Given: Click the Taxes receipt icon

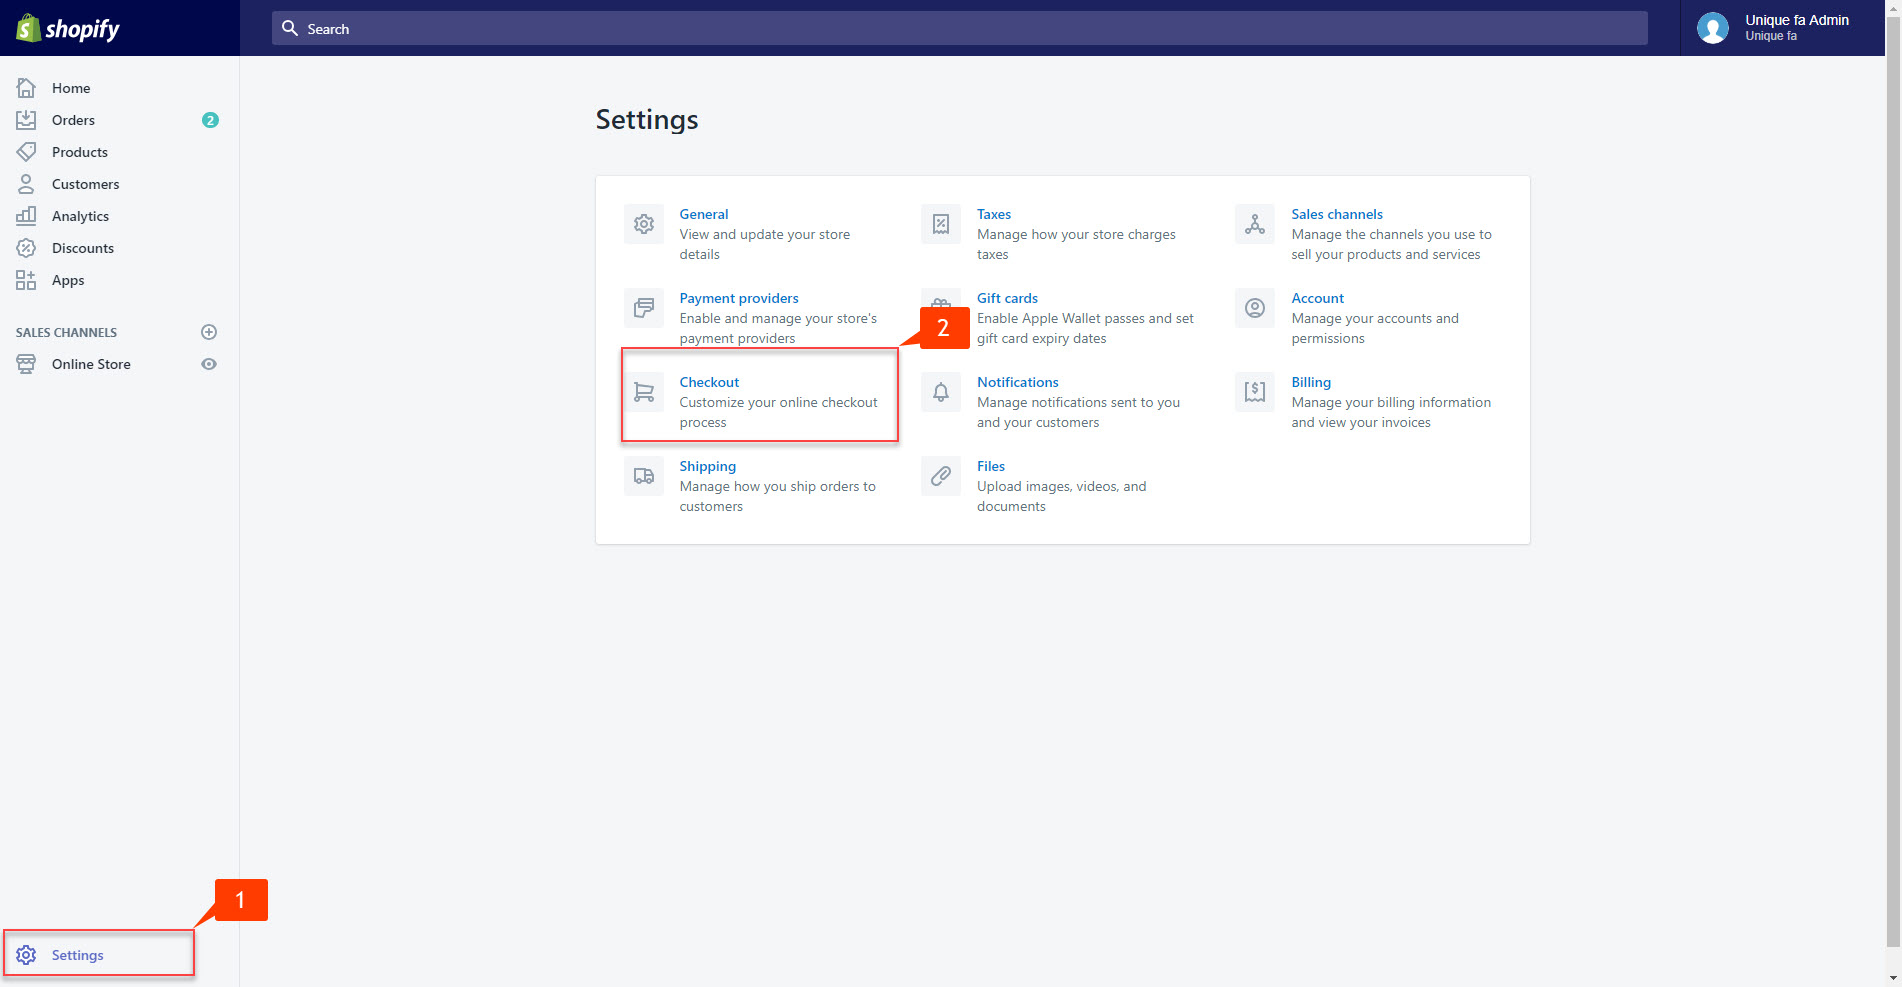Looking at the screenshot, I should [x=941, y=224].
